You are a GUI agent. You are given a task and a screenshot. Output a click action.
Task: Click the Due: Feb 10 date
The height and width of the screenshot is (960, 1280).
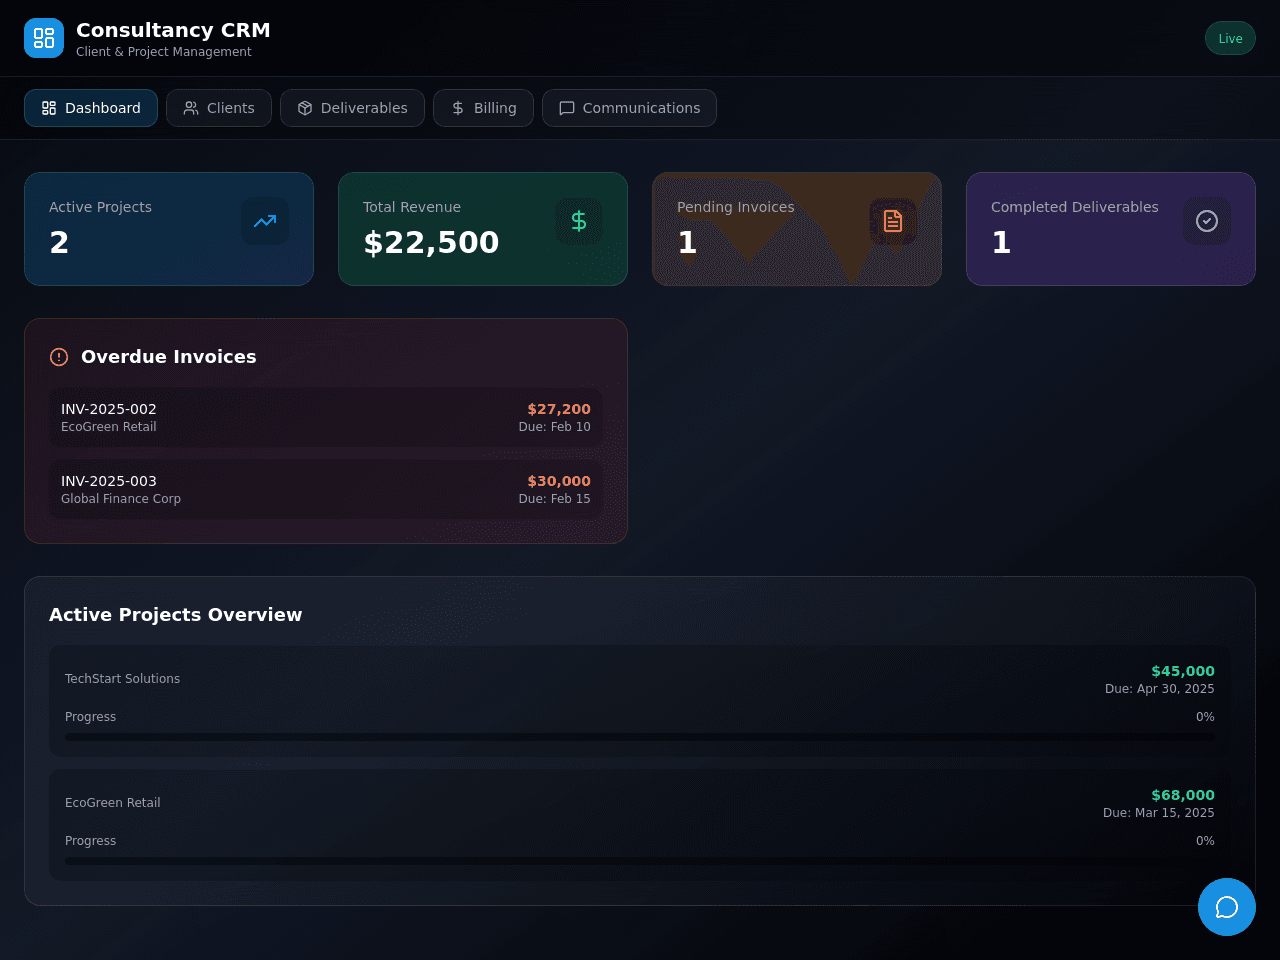tap(555, 427)
